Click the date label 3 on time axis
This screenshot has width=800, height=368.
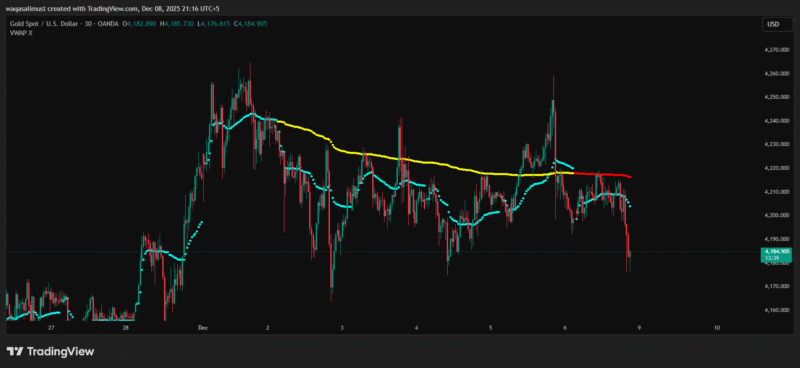pyautogui.click(x=342, y=328)
